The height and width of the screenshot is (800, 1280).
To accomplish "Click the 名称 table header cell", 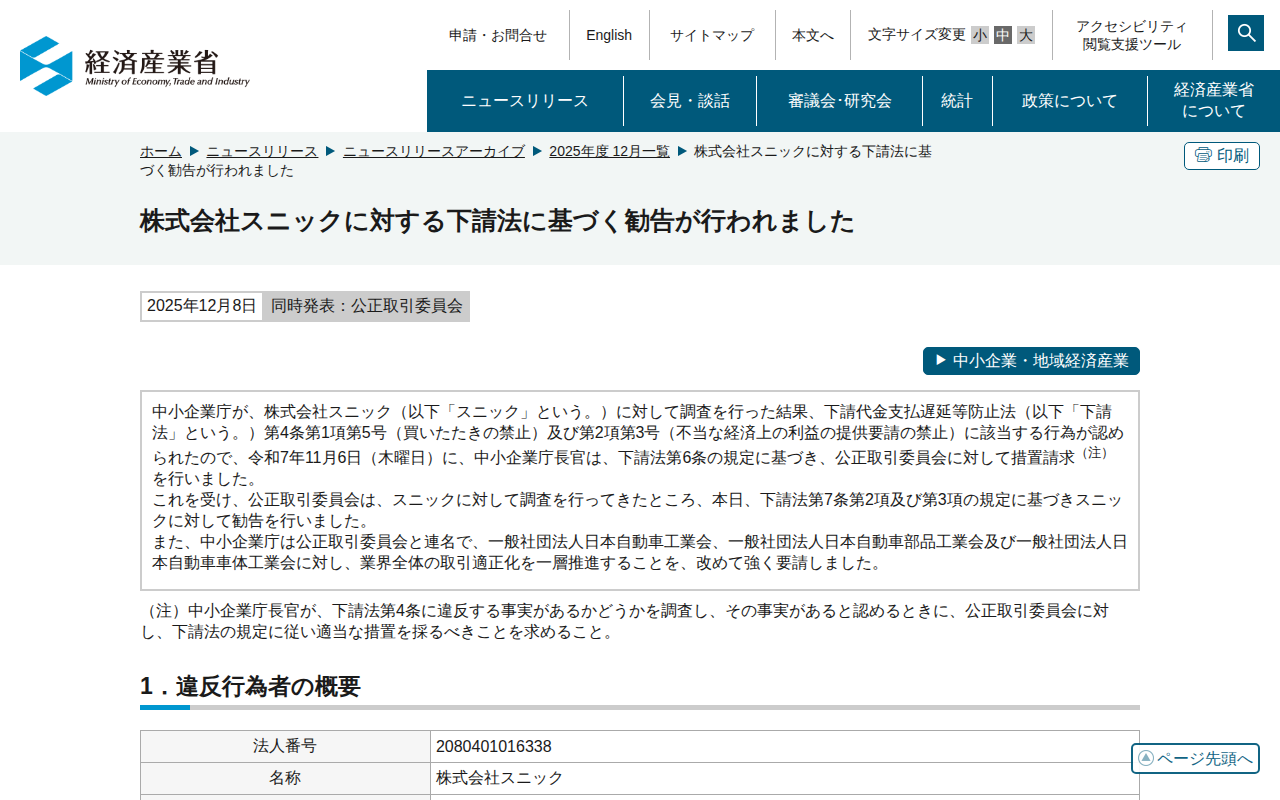I will 285,778.
